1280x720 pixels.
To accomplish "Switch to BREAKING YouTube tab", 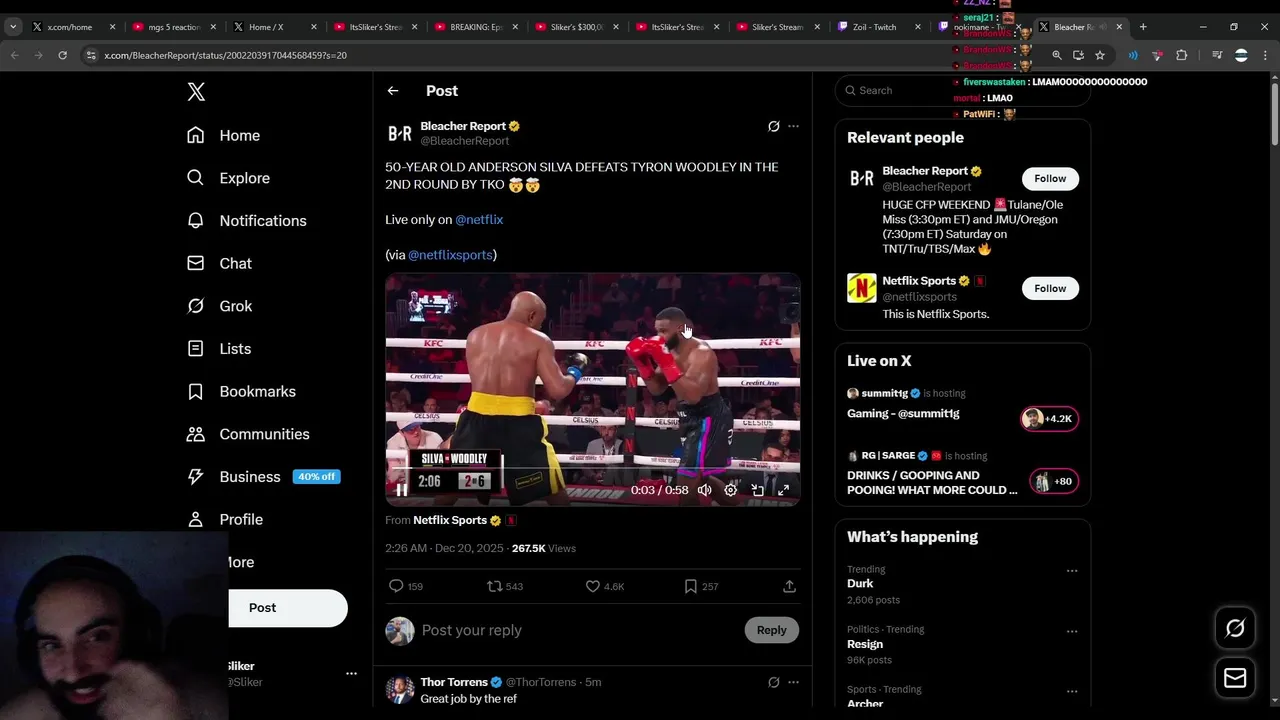I will [476, 27].
